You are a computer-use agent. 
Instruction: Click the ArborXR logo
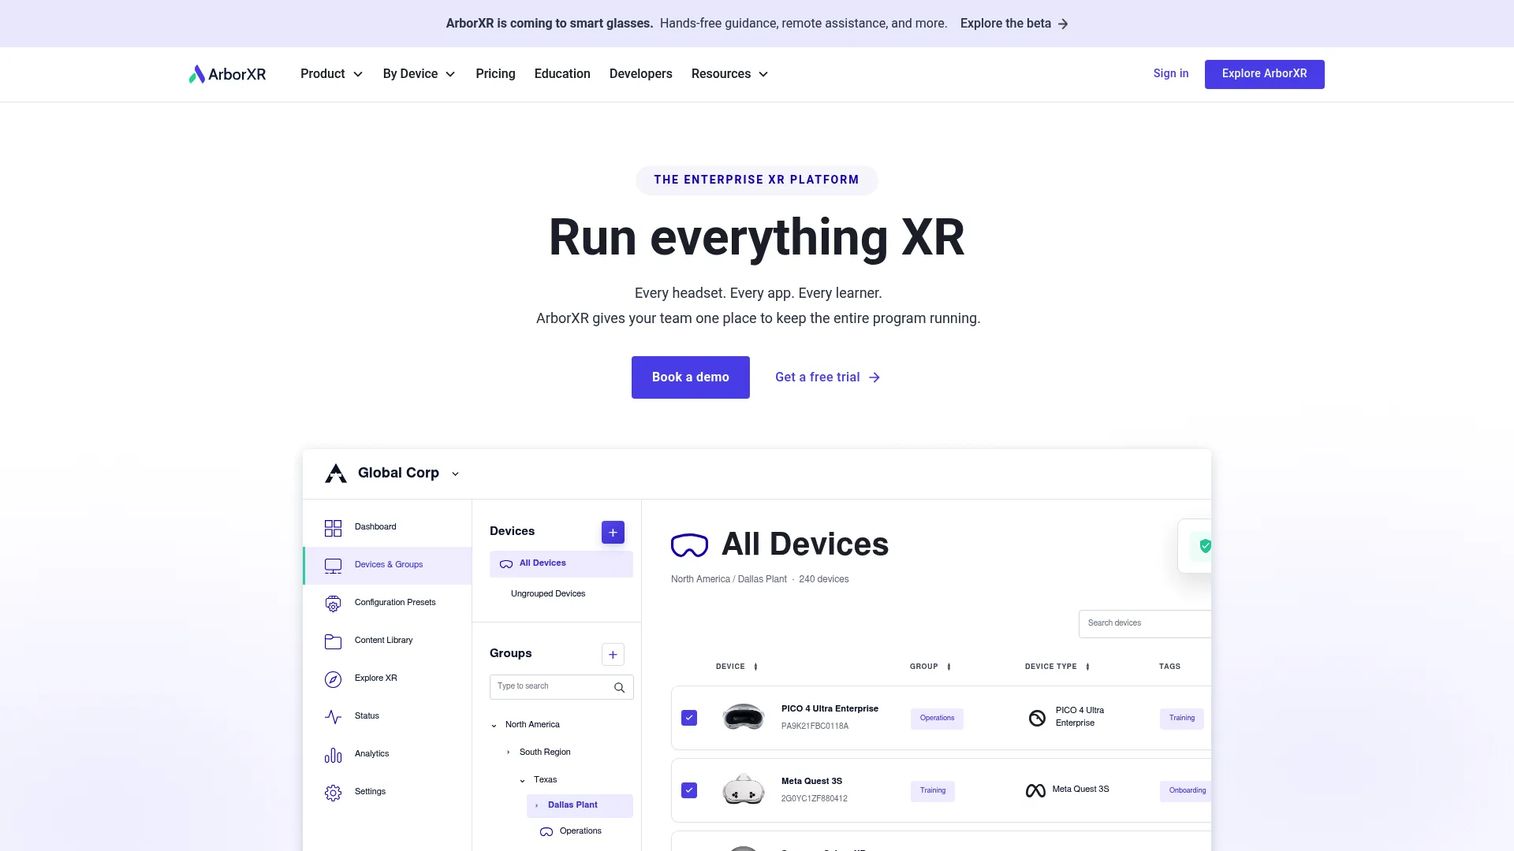click(x=227, y=74)
